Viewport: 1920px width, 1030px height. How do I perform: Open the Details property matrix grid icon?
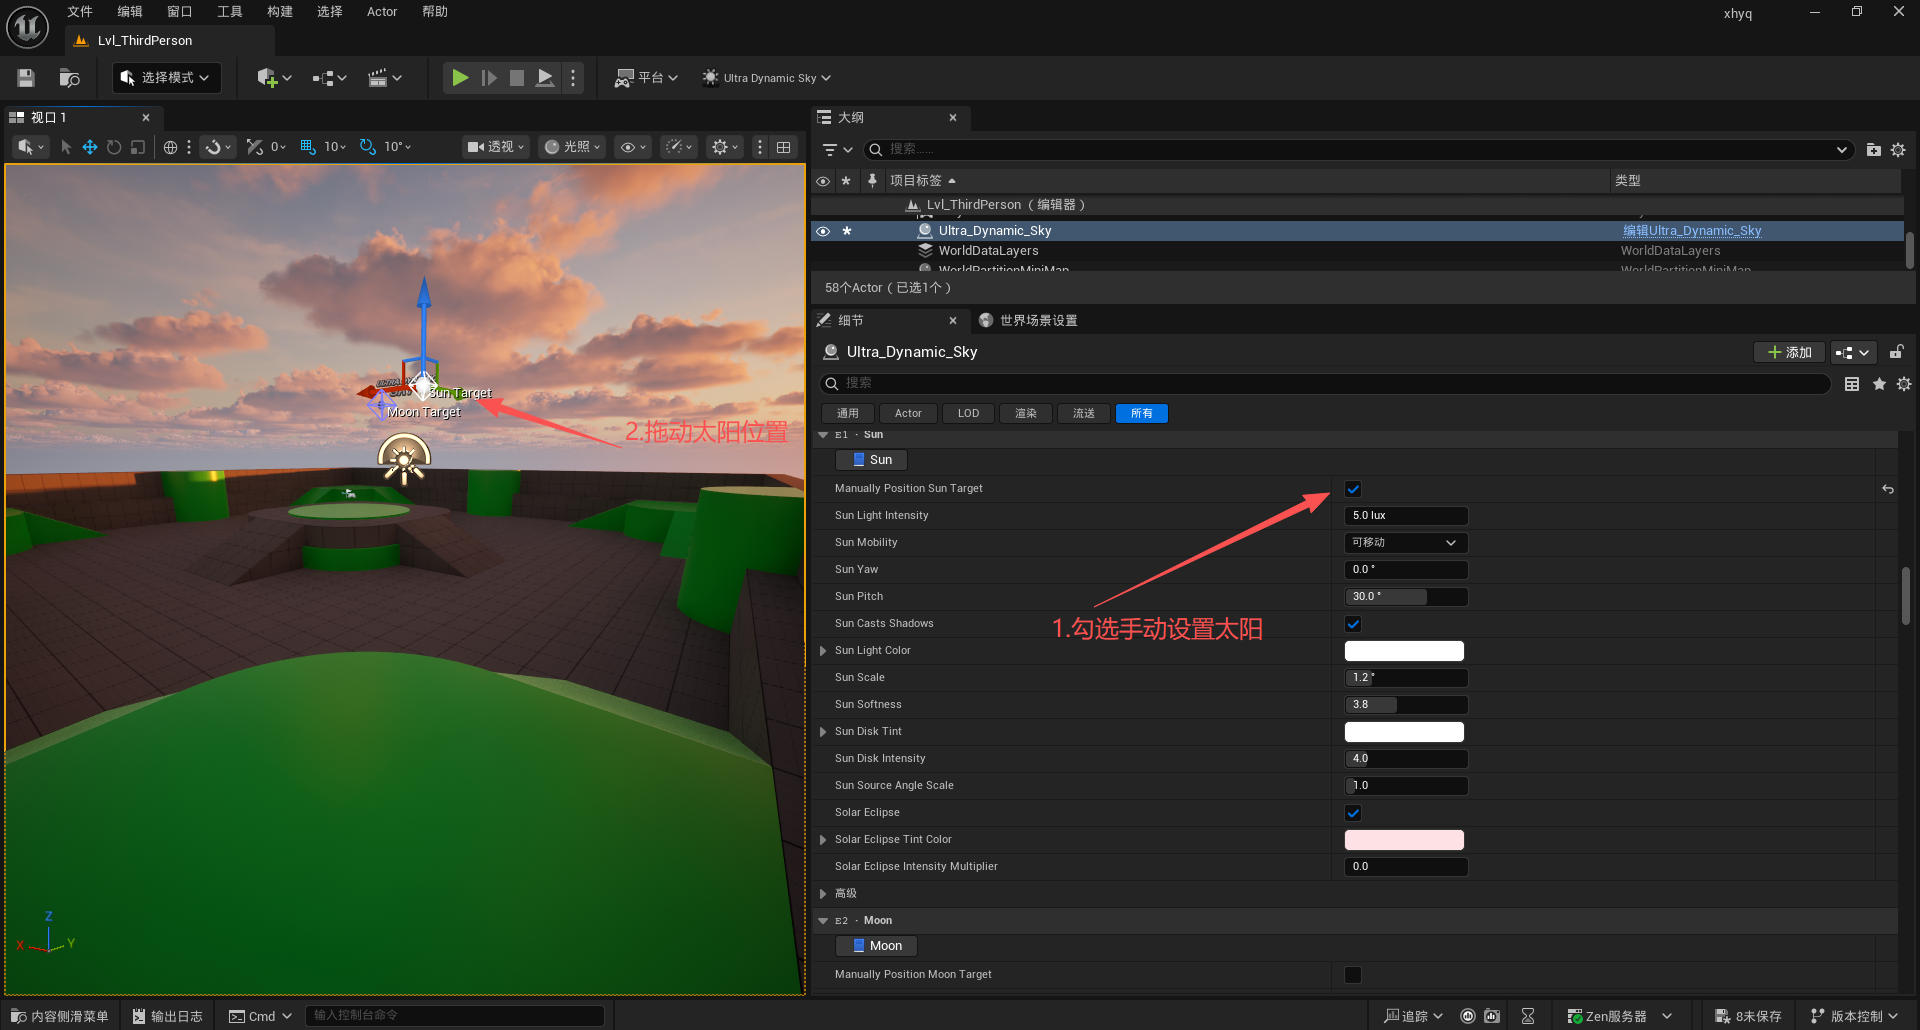pyautogui.click(x=1852, y=384)
